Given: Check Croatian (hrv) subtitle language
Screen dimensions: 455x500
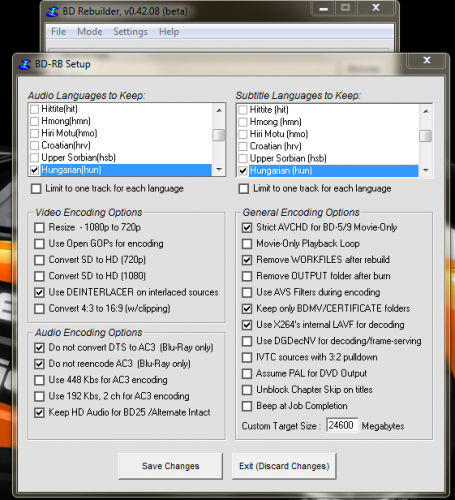Looking at the screenshot, I should click(243, 146).
